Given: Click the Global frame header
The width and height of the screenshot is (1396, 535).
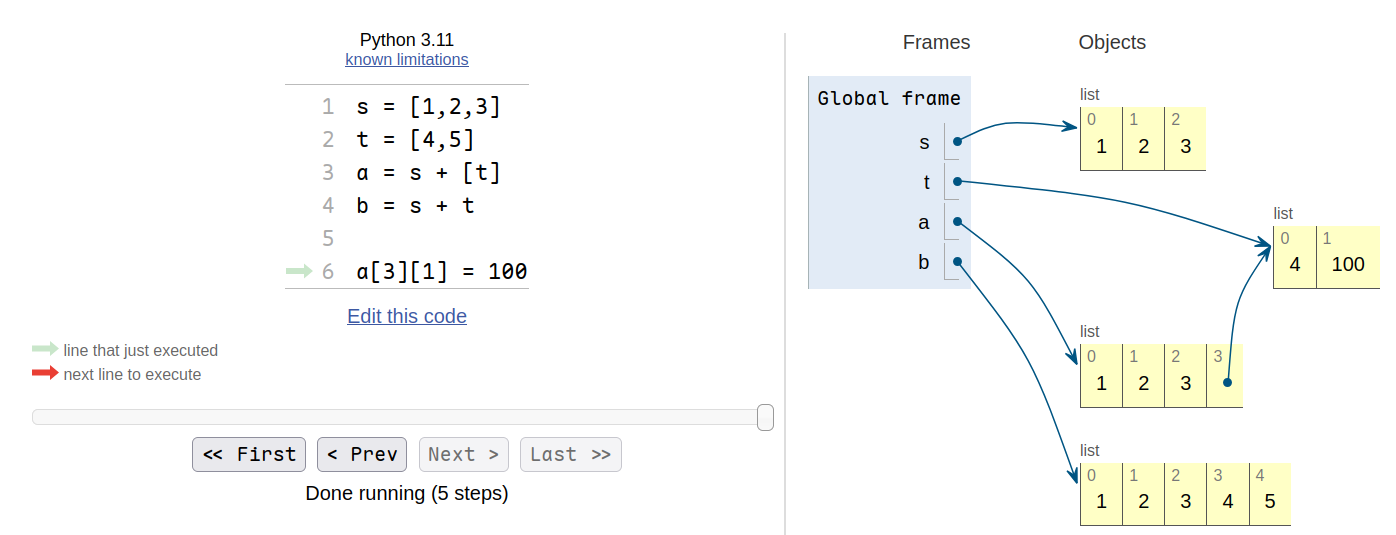Looking at the screenshot, I should (x=889, y=98).
